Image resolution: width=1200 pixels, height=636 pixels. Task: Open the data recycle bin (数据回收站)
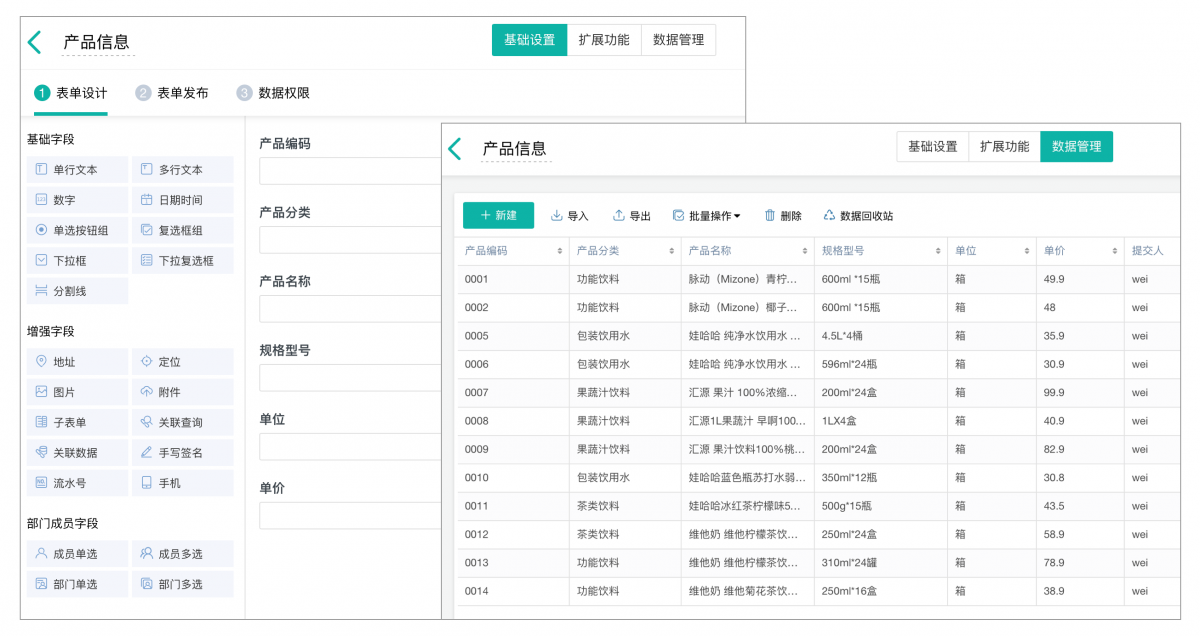pyautogui.click(x=858, y=215)
